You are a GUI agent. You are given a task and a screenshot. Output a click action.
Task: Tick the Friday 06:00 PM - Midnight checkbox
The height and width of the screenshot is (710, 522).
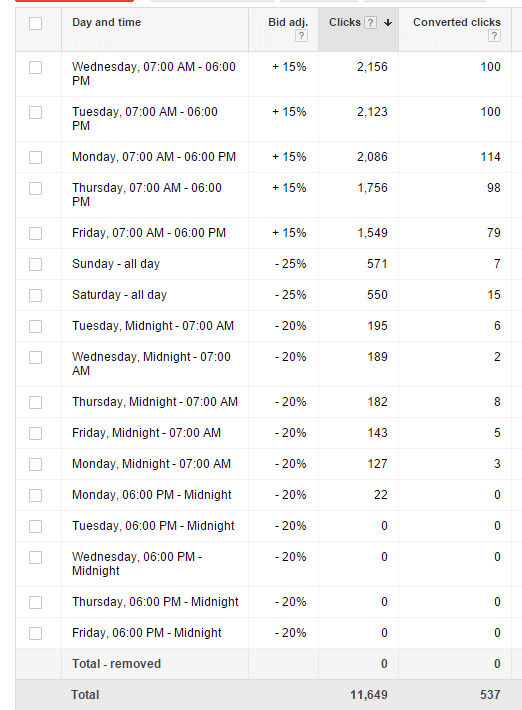35,633
